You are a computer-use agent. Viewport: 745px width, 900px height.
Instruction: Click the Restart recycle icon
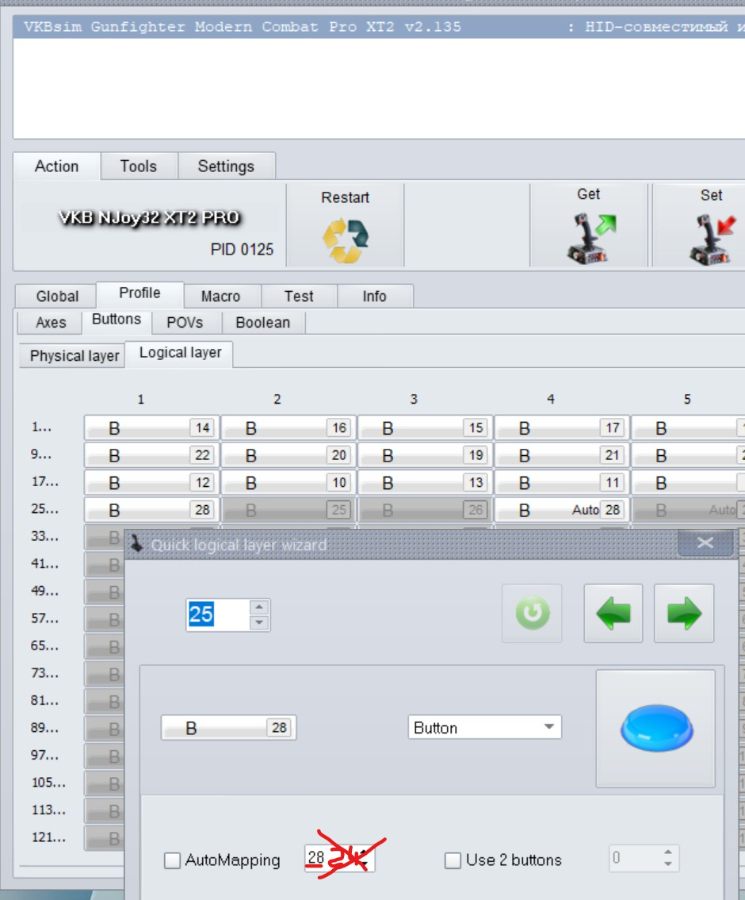pyautogui.click(x=345, y=240)
